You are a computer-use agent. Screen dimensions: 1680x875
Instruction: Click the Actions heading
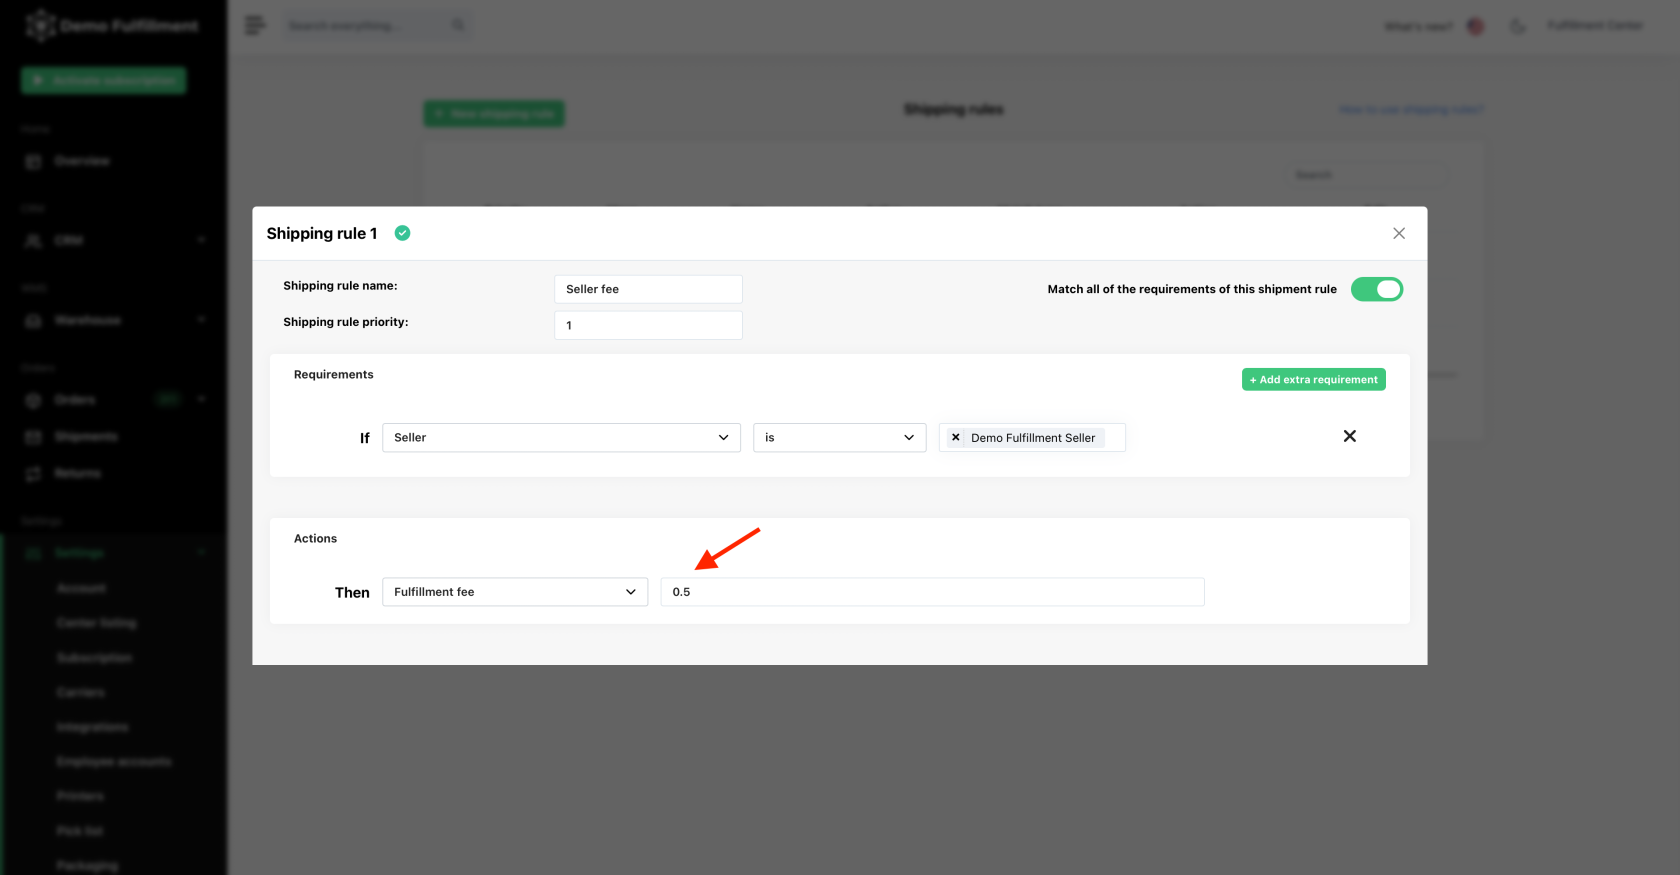(315, 539)
